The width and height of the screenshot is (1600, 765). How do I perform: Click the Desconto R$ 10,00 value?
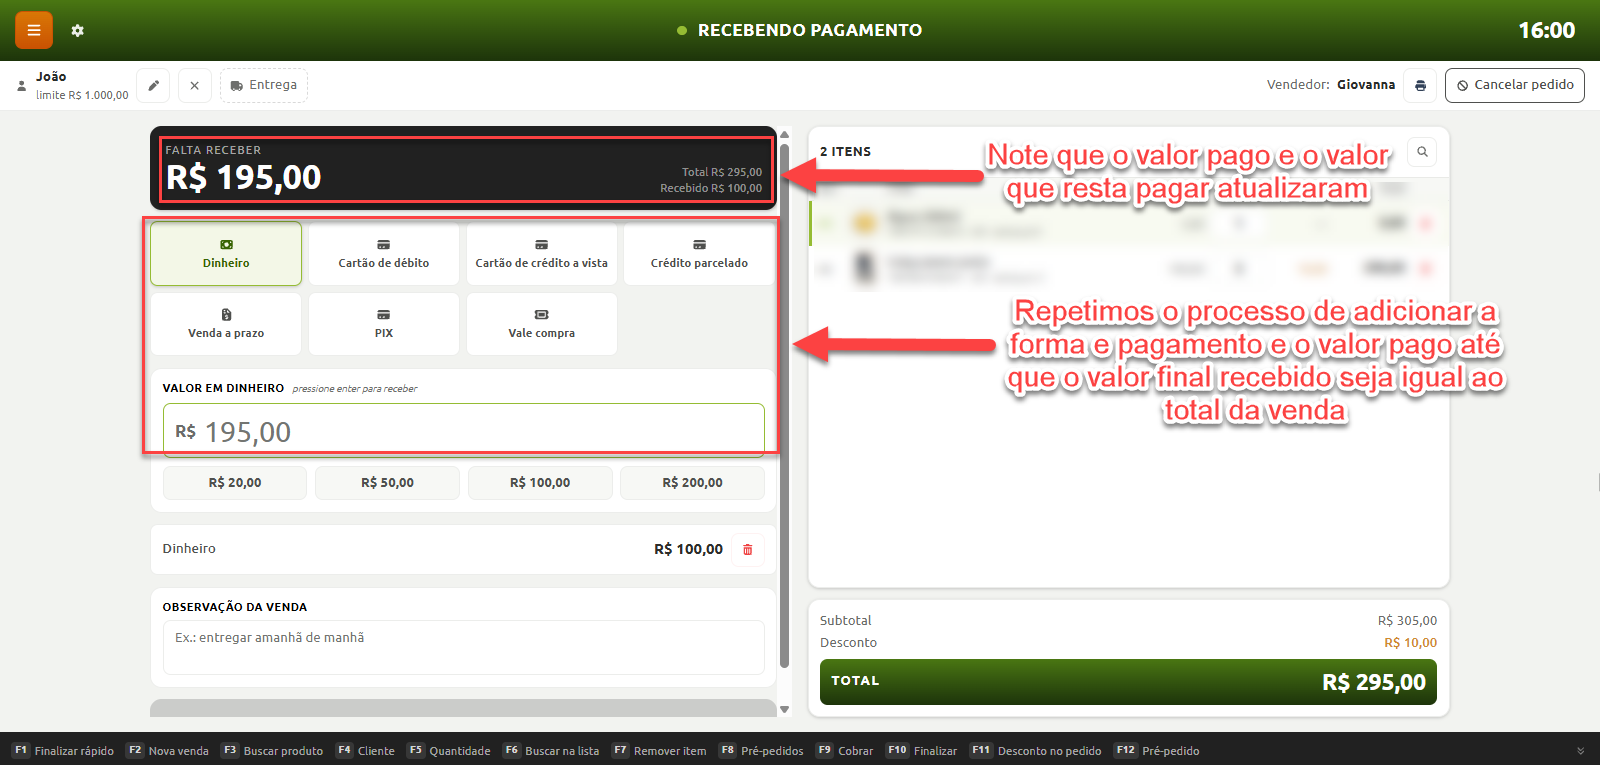(1410, 643)
